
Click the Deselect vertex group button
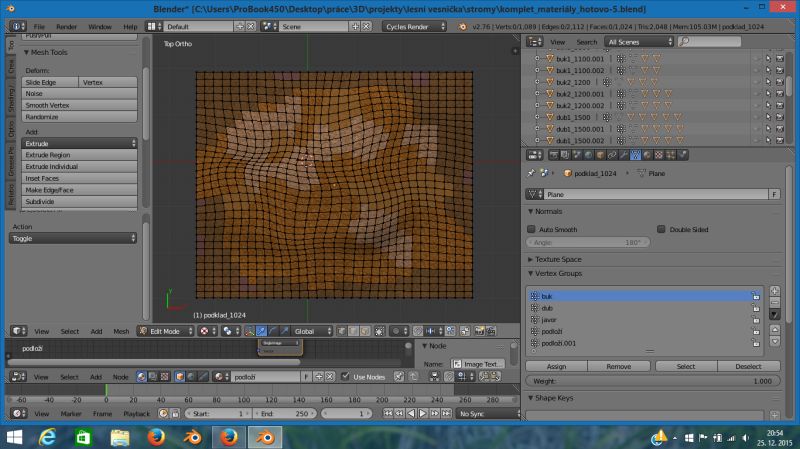coord(748,366)
